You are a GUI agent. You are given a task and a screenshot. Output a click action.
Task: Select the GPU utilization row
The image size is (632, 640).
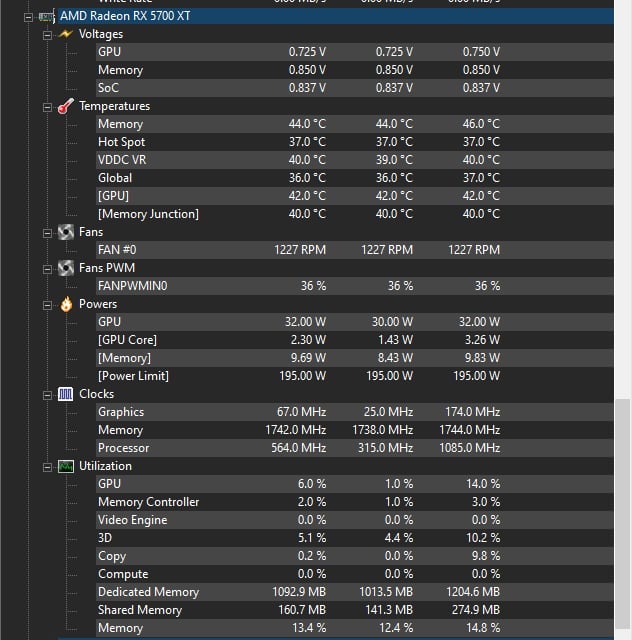pos(354,484)
